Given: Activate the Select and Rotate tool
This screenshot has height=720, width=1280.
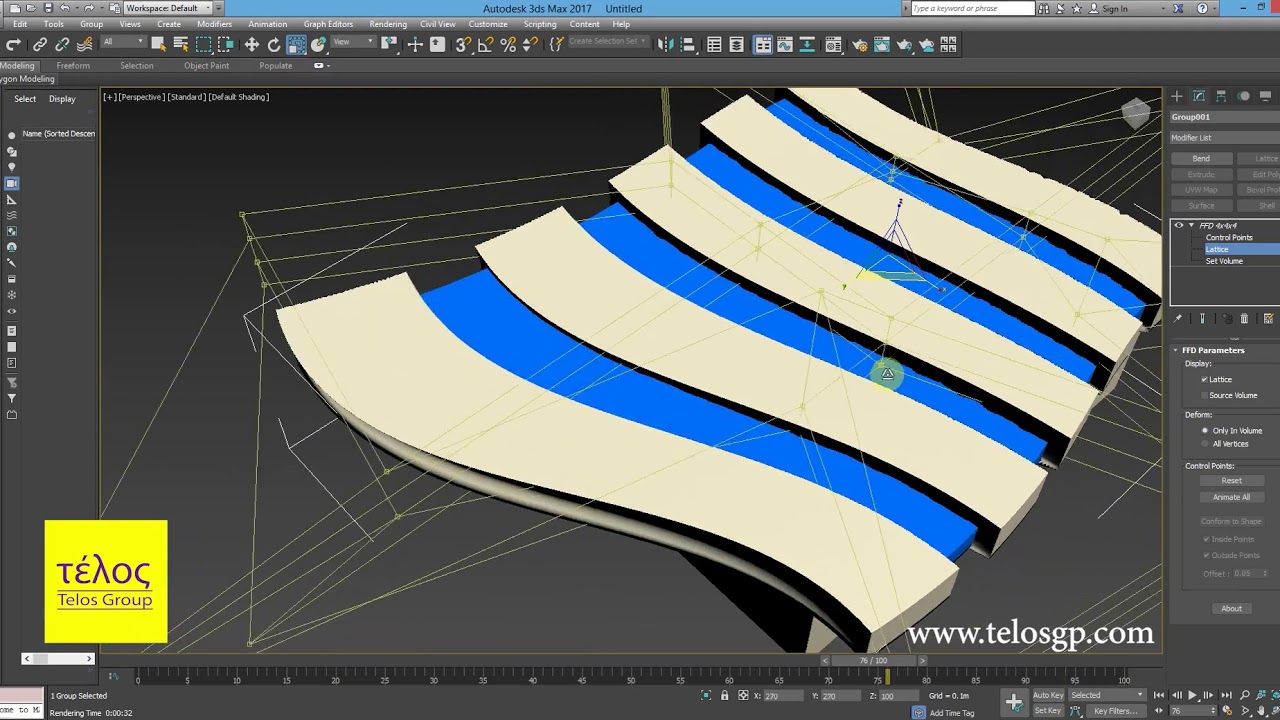Looking at the screenshot, I should [x=274, y=44].
